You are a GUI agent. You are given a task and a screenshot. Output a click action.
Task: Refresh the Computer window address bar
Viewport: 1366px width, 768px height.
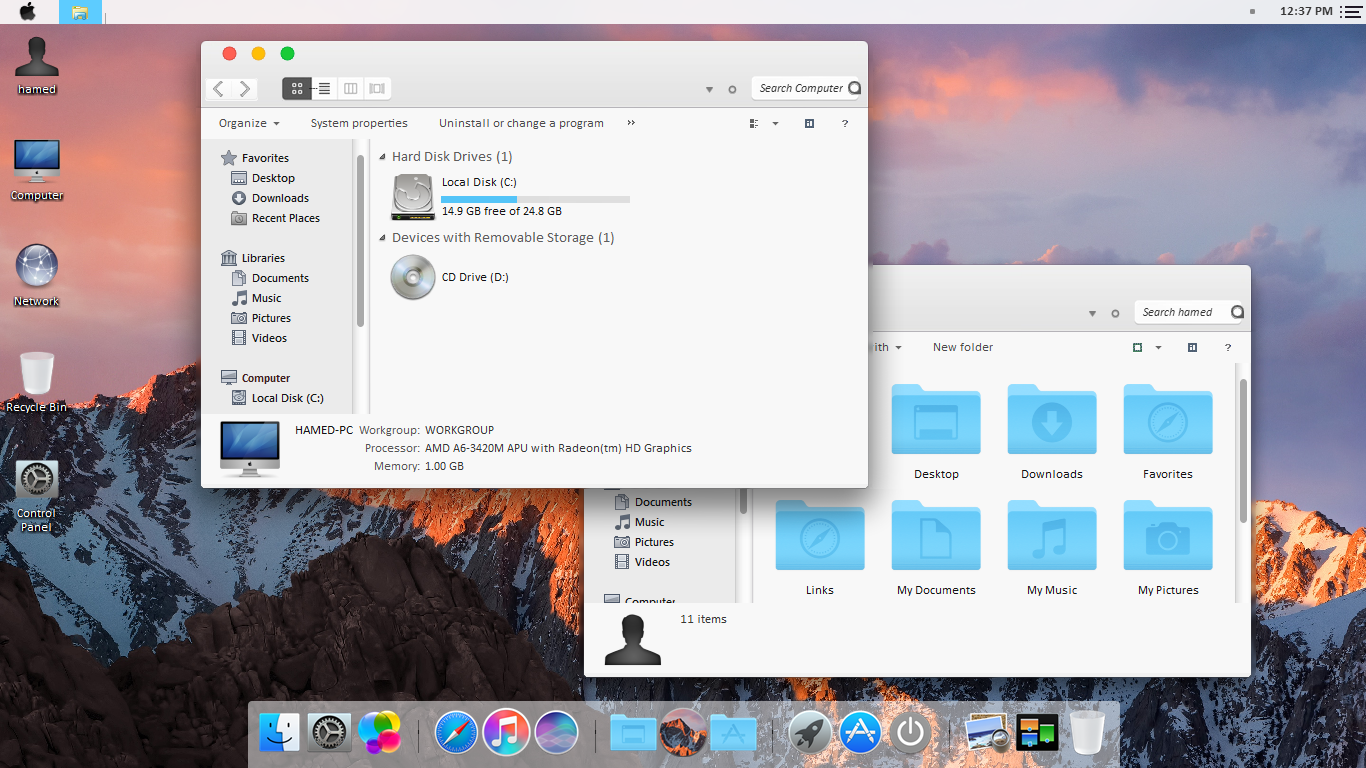click(732, 89)
